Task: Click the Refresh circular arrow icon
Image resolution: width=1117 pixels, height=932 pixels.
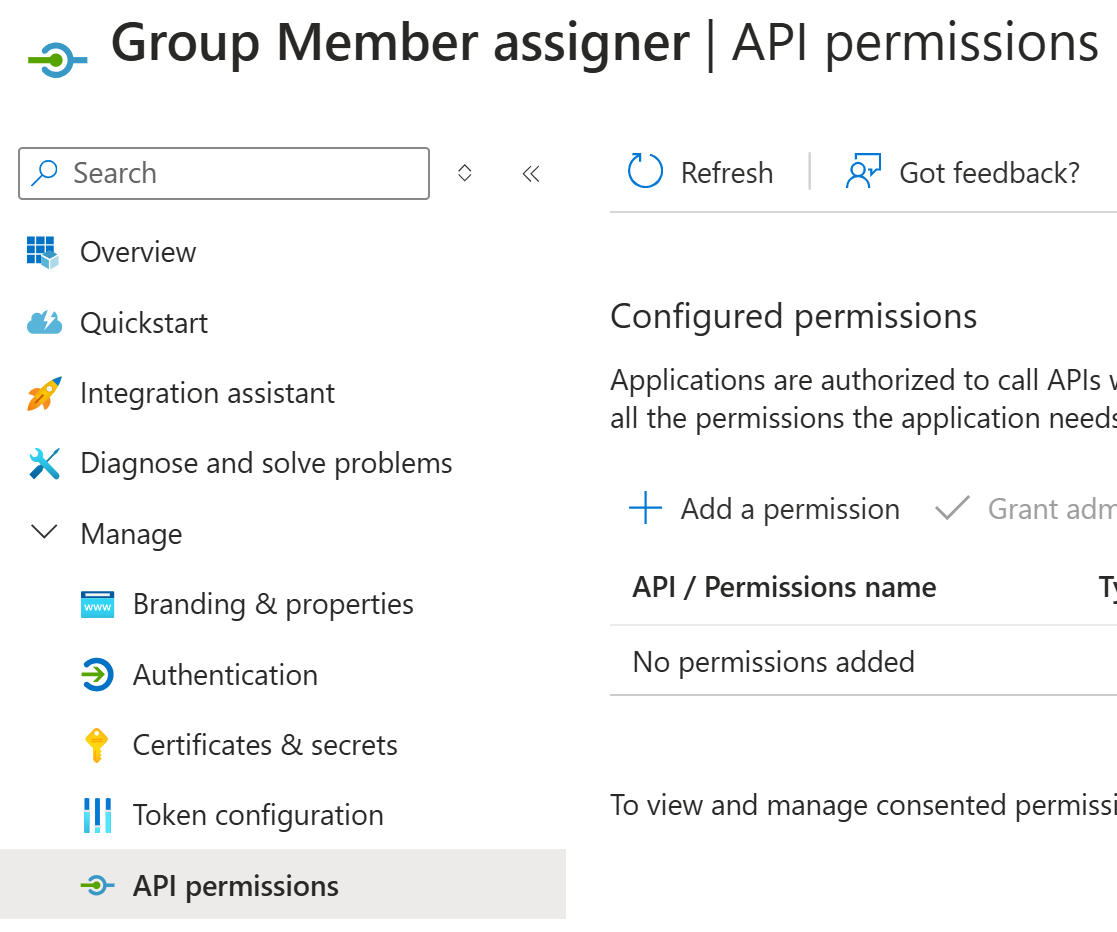Action: [x=645, y=171]
